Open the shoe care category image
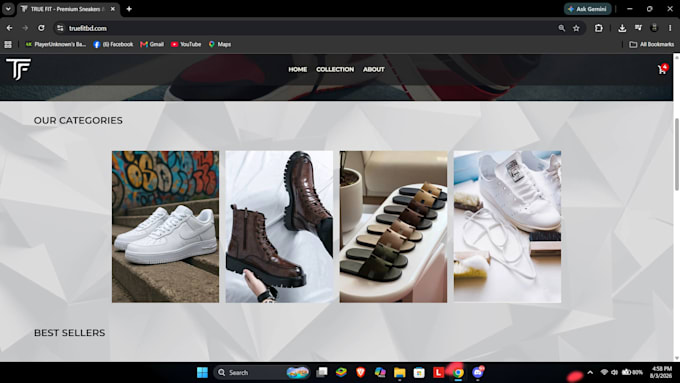The image size is (680, 383). [x=507, y=226]
